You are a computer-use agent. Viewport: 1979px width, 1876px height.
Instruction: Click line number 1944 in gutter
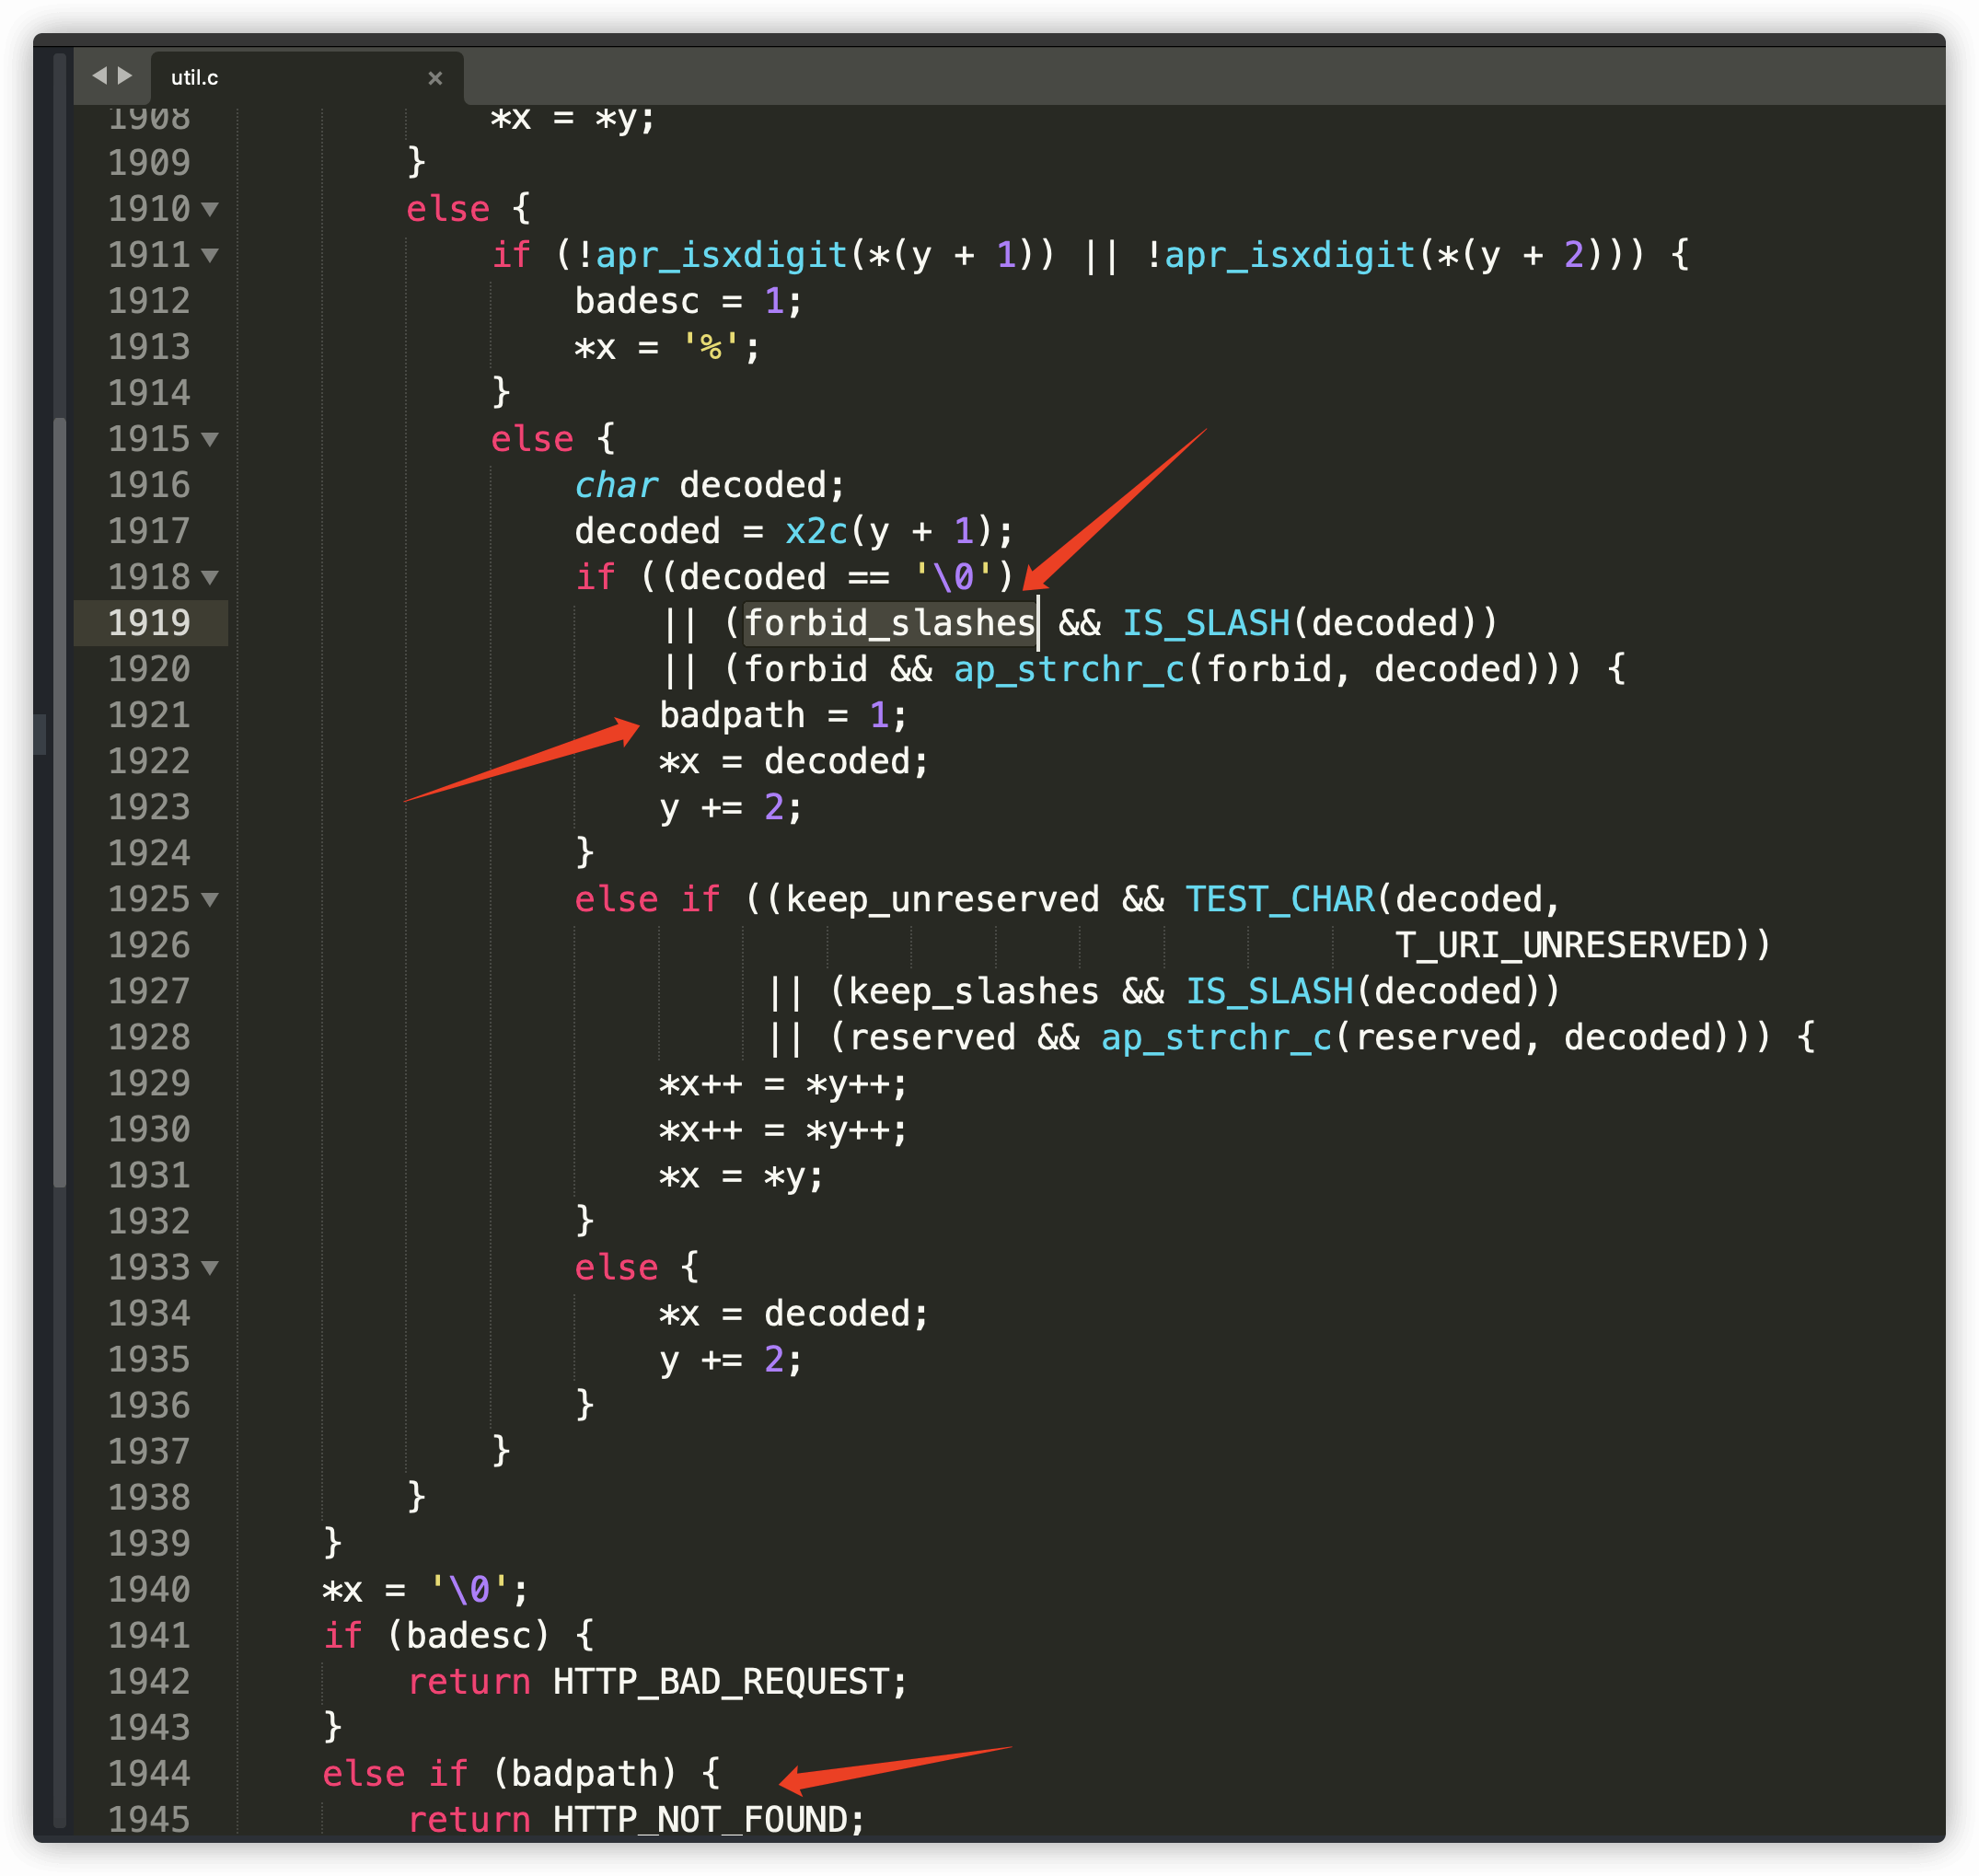[x=150, y=1773]
